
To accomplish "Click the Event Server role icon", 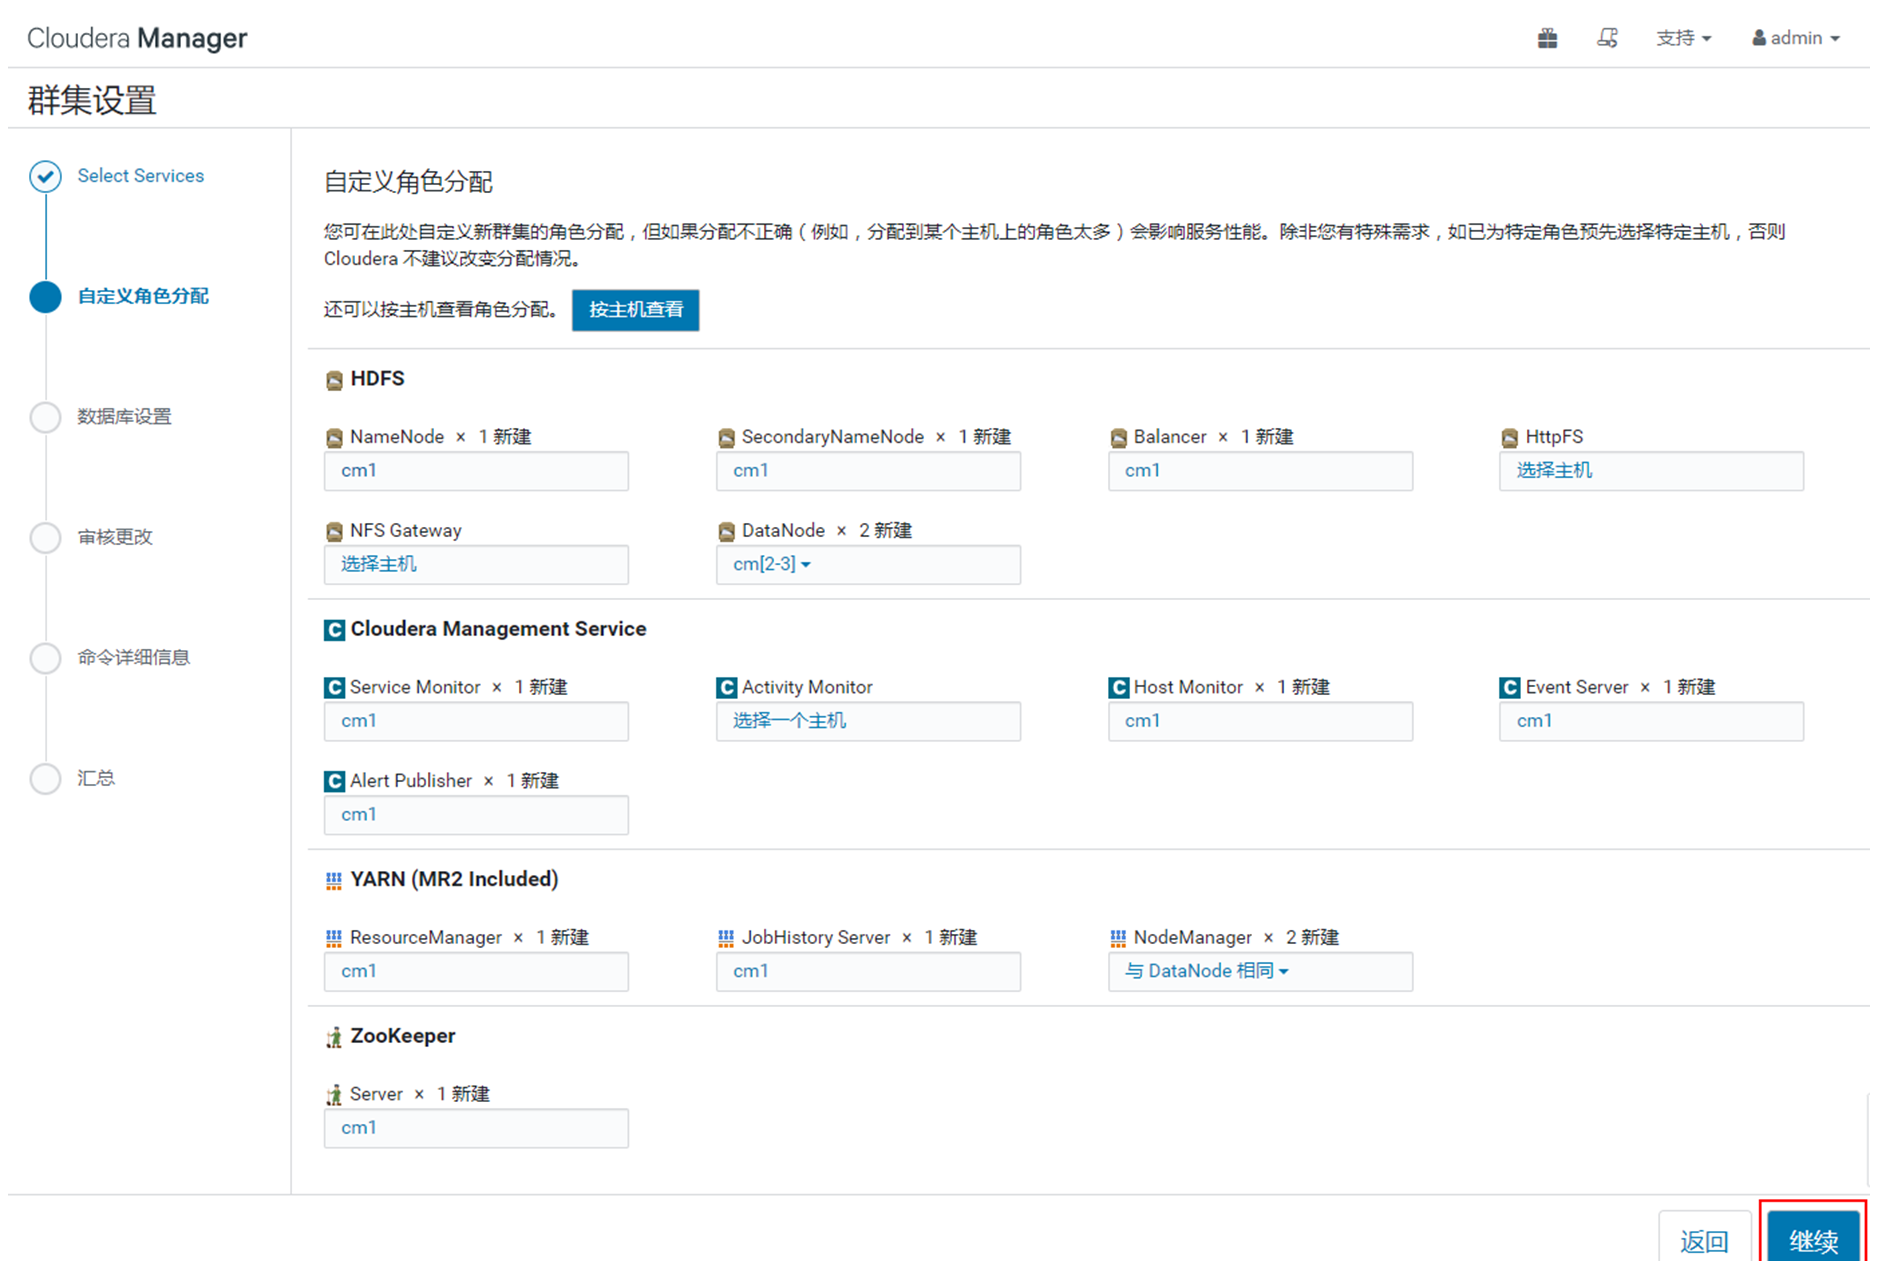I will (1510, 688).
